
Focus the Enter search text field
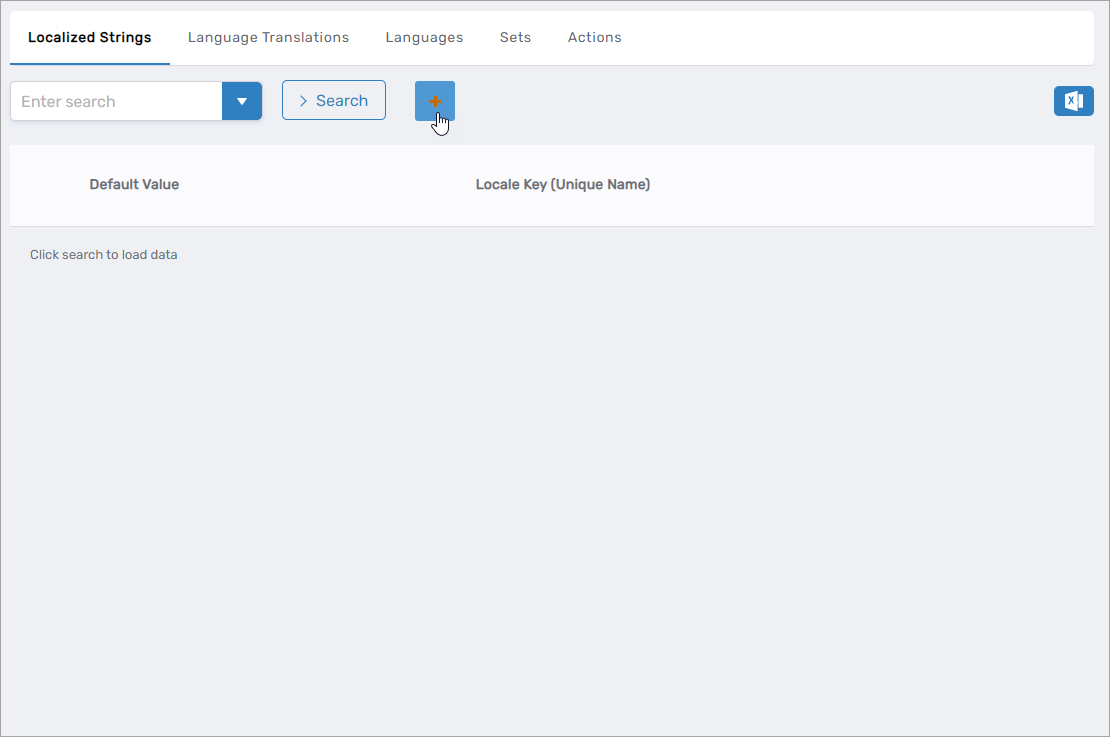116,101
